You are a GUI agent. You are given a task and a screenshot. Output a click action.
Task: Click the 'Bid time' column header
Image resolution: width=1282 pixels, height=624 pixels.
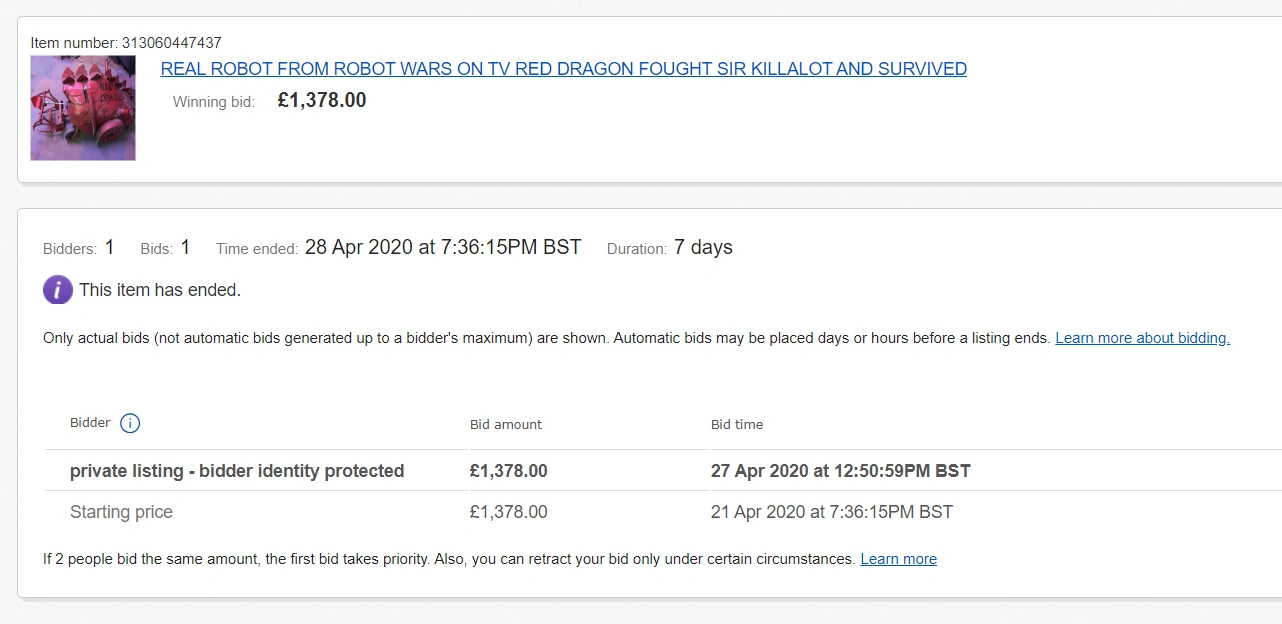(x=737, y=424)
